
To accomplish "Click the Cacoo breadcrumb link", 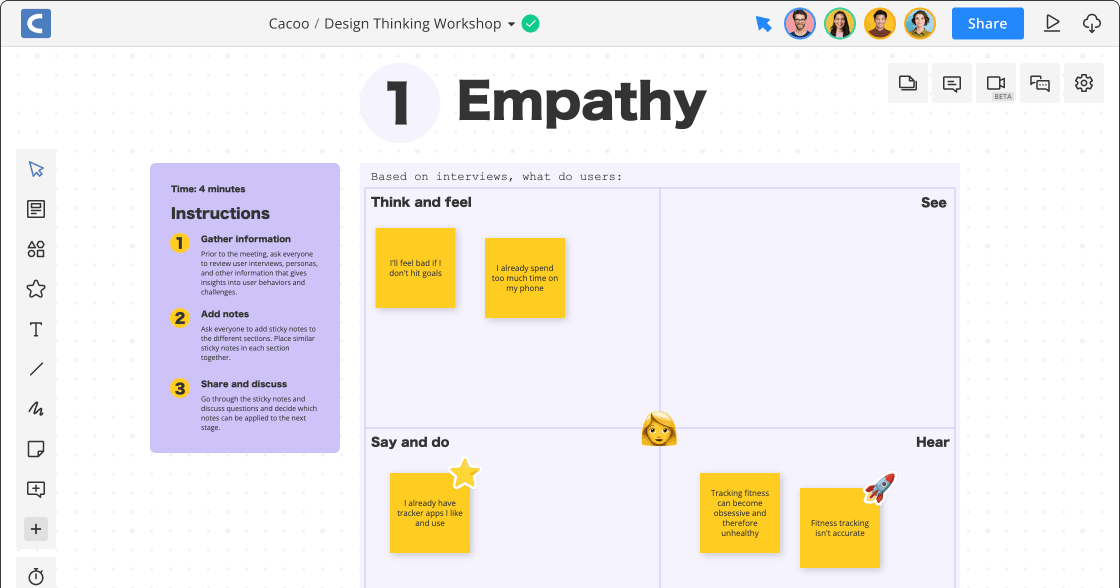I will point(289,22).
